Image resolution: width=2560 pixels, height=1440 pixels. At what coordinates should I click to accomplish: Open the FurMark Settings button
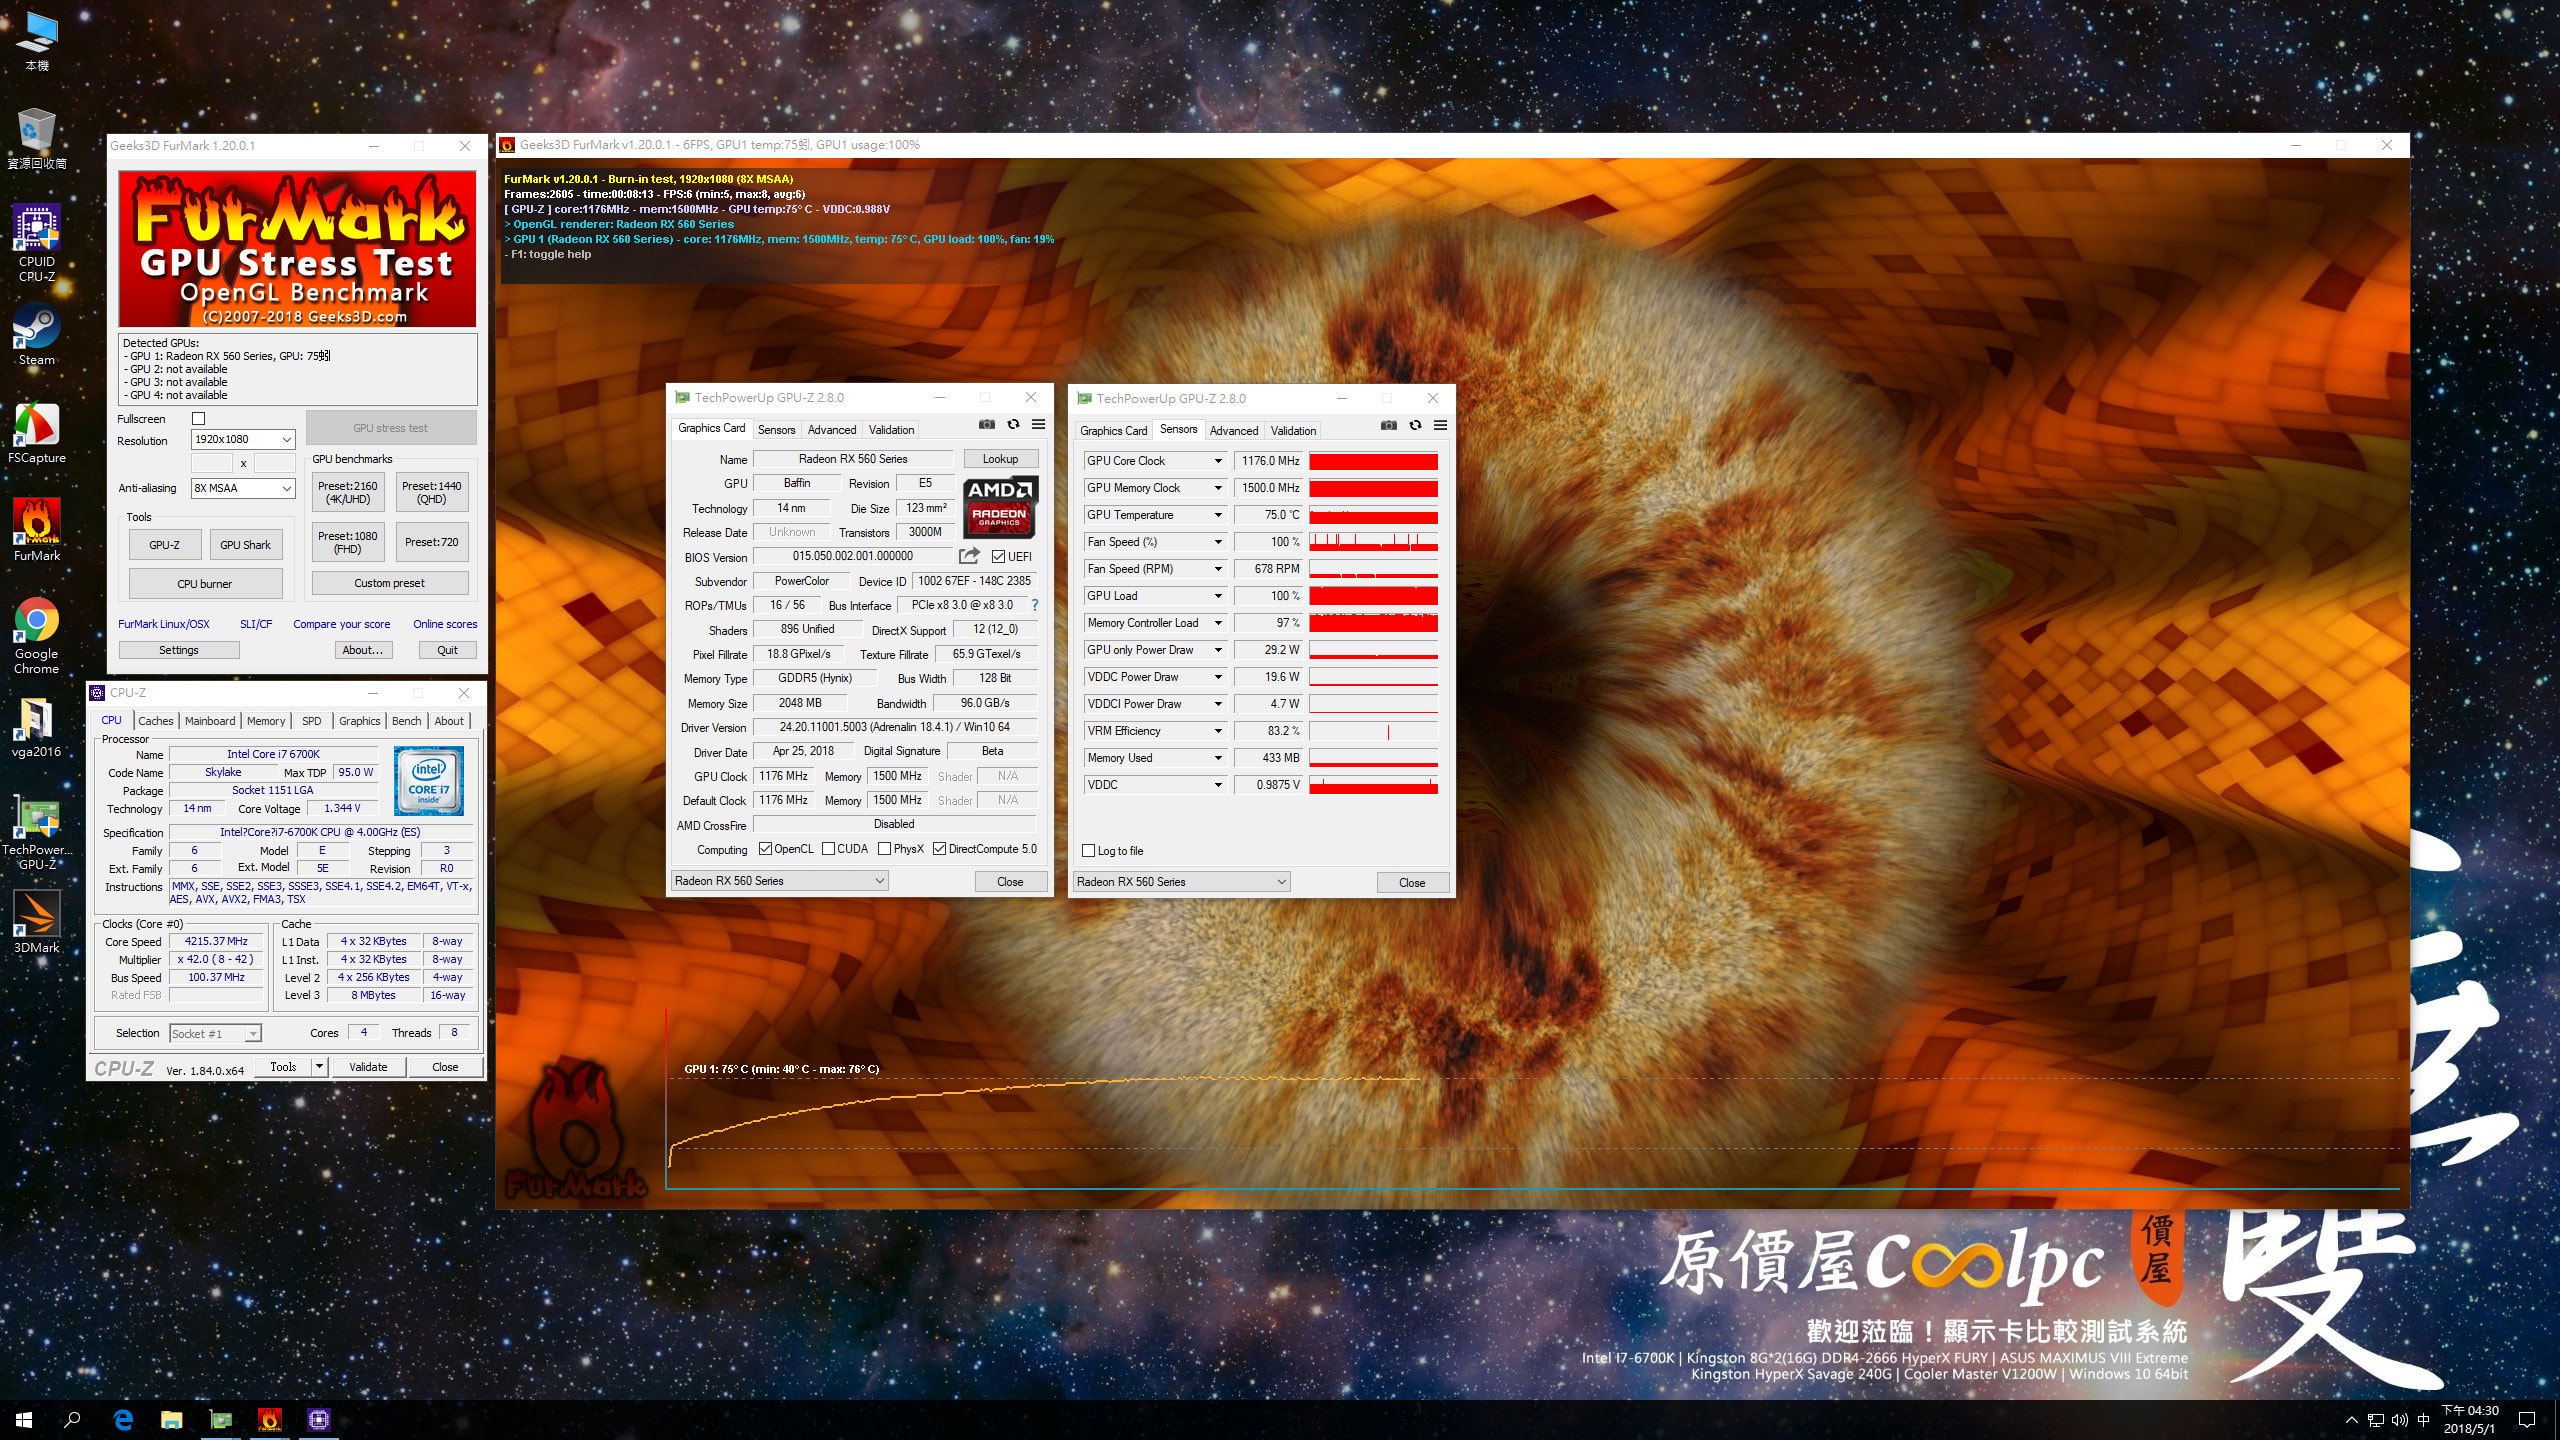tap(179, 650)
